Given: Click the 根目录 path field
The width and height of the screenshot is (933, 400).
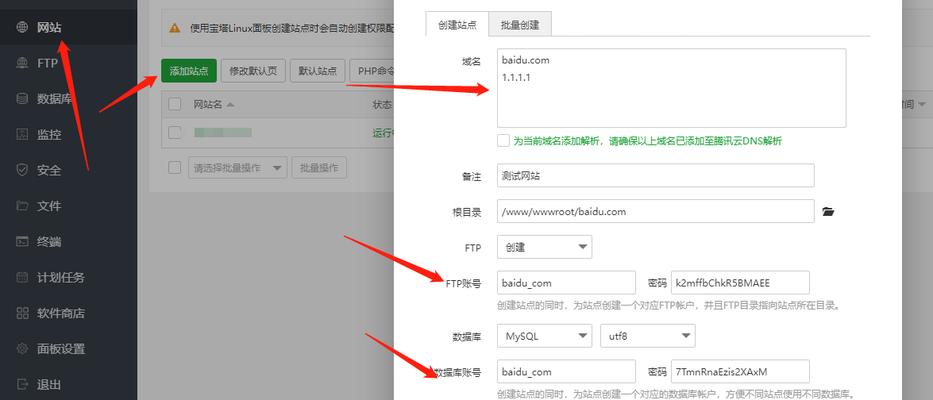Looking at the screenshot, I should 656,211.
